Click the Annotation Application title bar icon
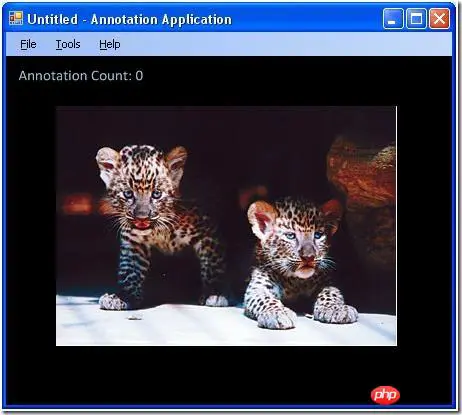462x415 pixels. point(16,18)
